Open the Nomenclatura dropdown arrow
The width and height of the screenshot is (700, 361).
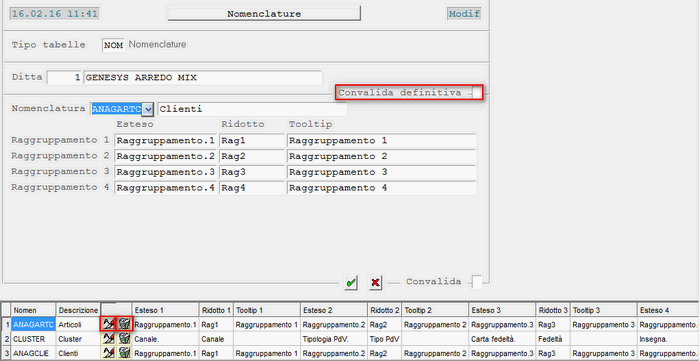148,109
